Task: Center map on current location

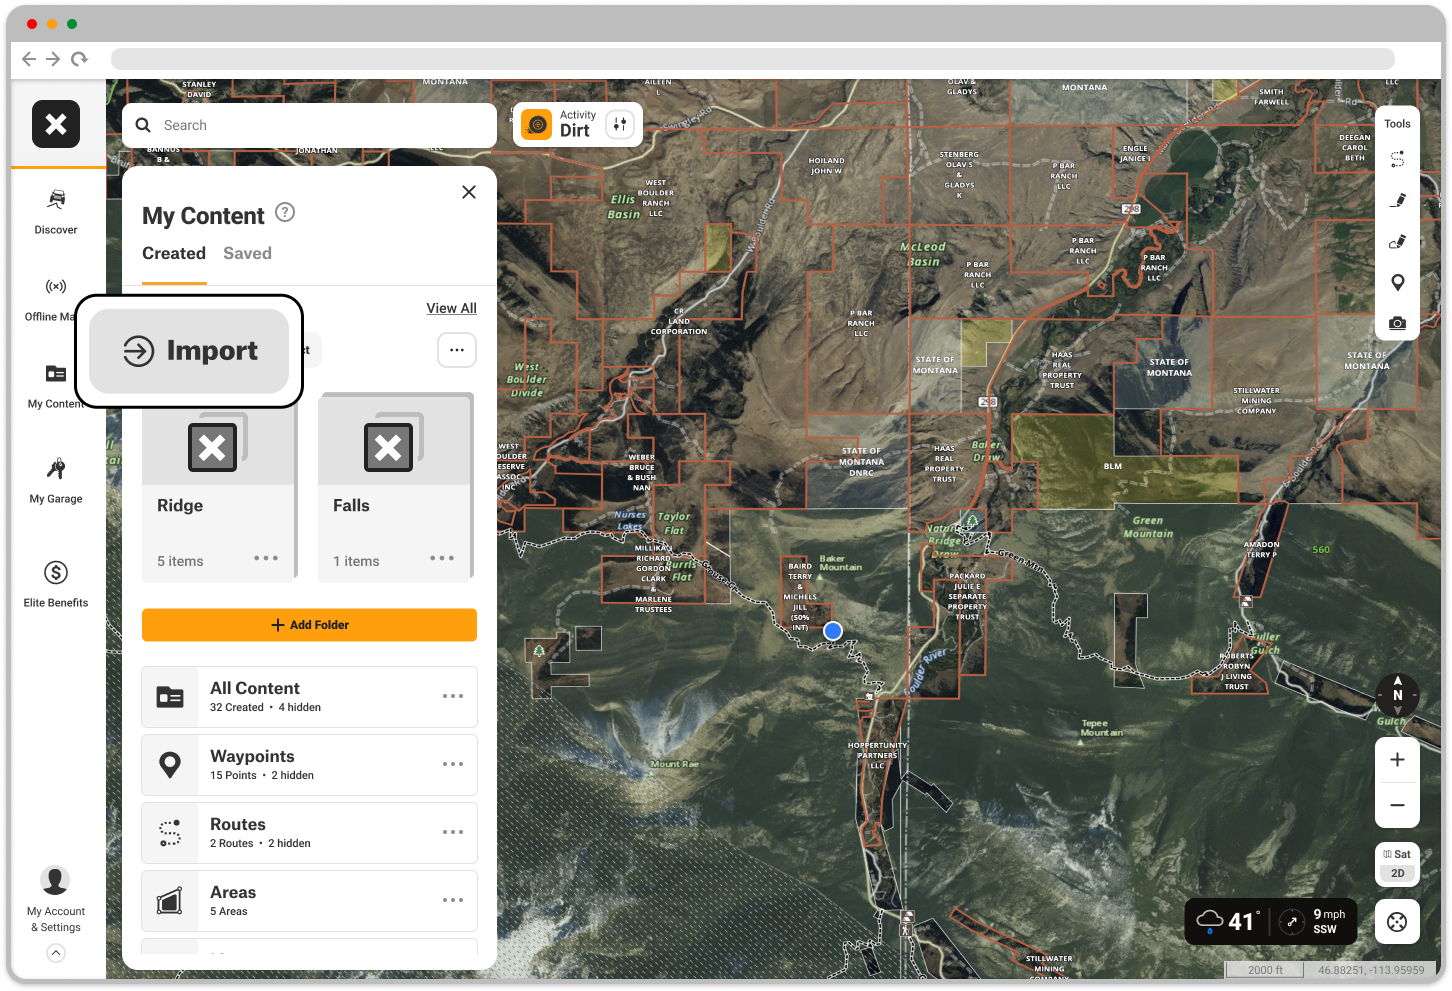Action: (x=1397, y=921)
